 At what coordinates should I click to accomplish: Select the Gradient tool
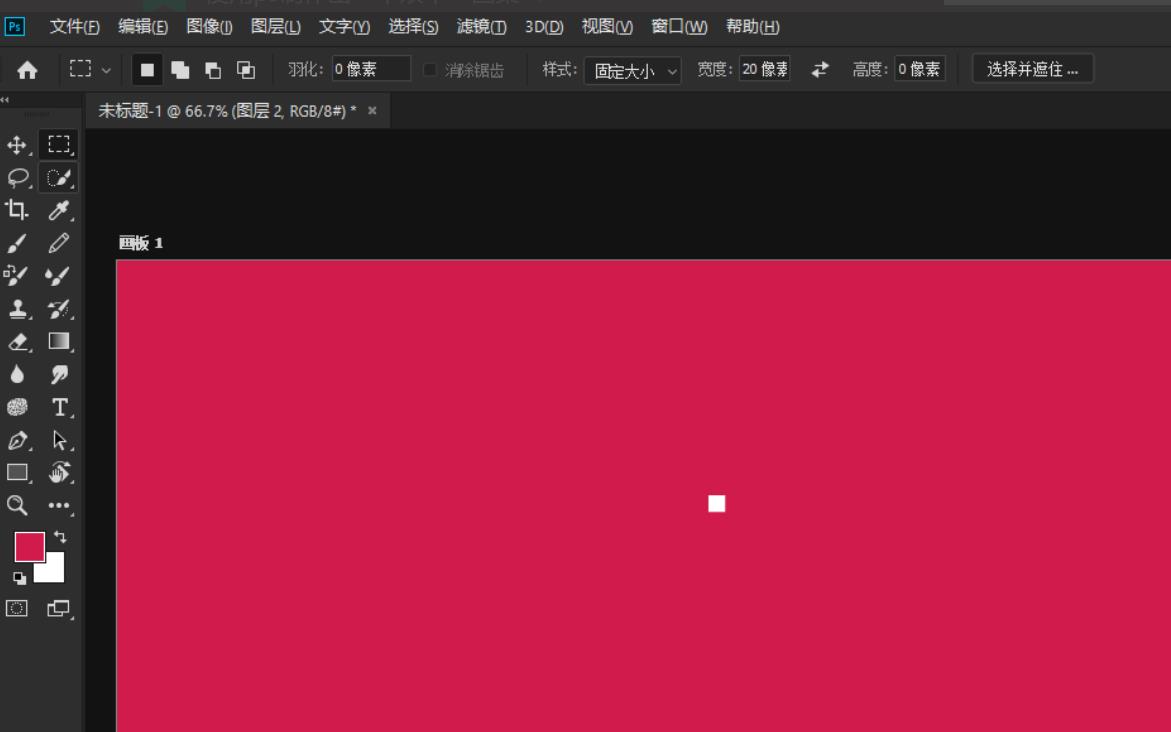point(58,341)
